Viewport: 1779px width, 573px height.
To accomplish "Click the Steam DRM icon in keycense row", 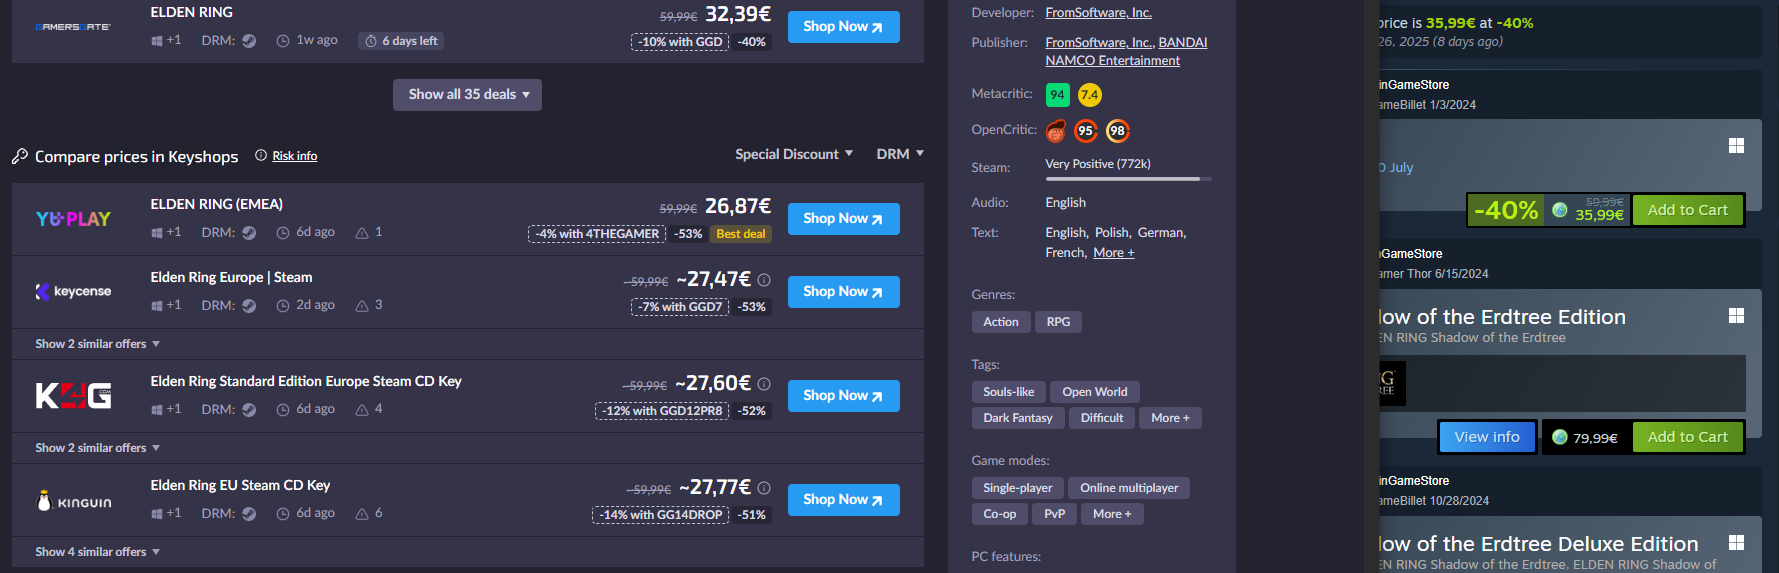I will [x=249, y=306].
